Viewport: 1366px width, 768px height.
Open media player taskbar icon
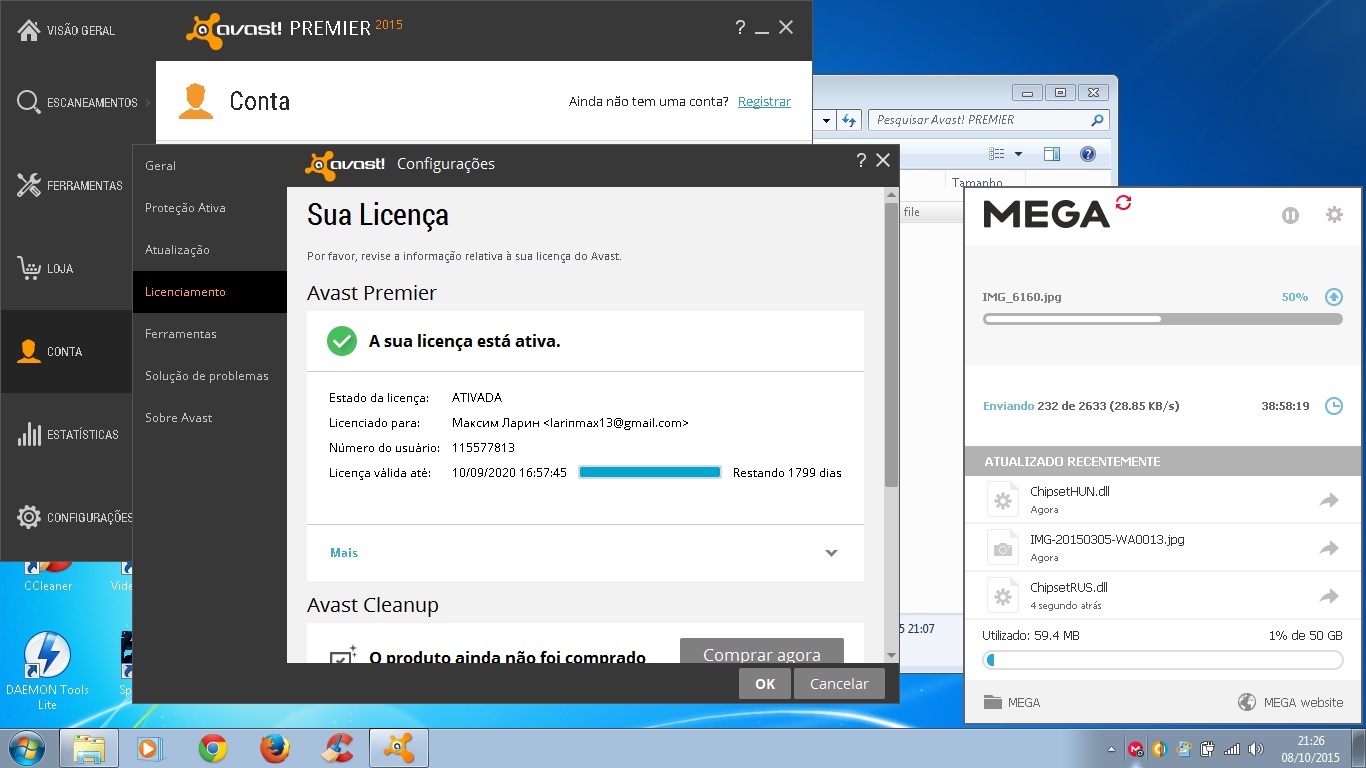pyautogui.click(x=150, y=748)
